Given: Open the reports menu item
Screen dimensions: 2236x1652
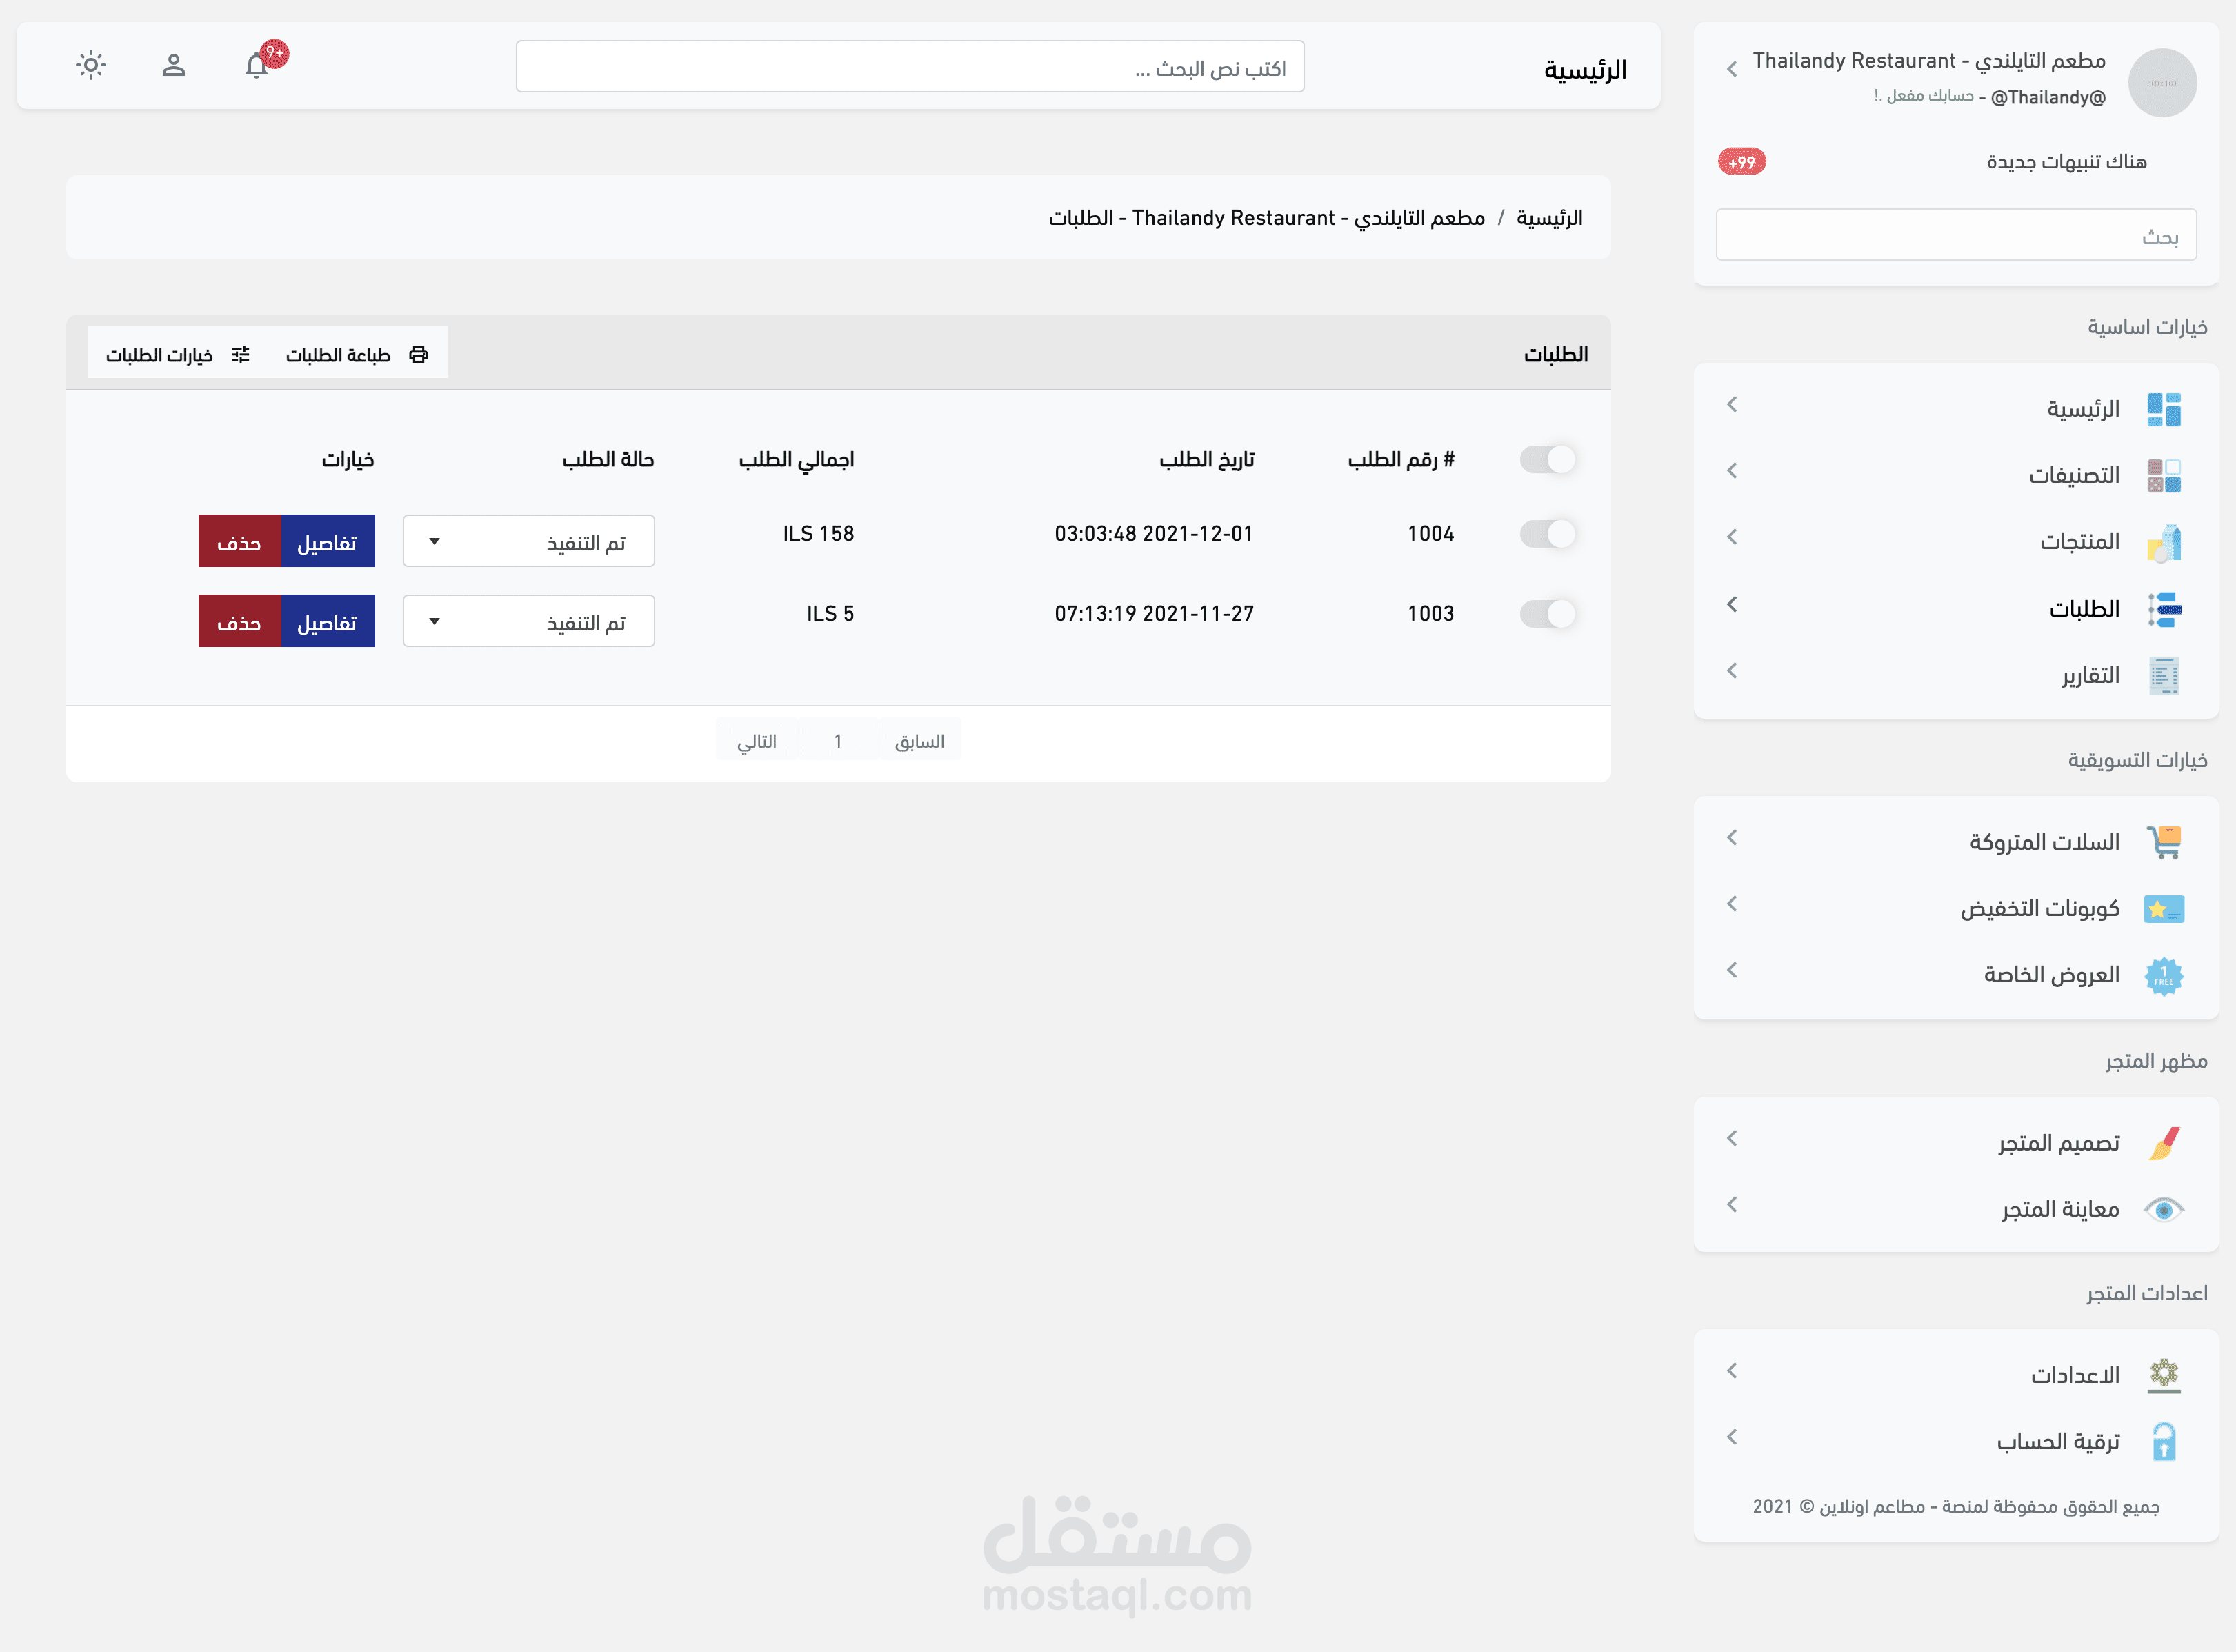Looking at the screenshot, I should (x=2089, y=675).
